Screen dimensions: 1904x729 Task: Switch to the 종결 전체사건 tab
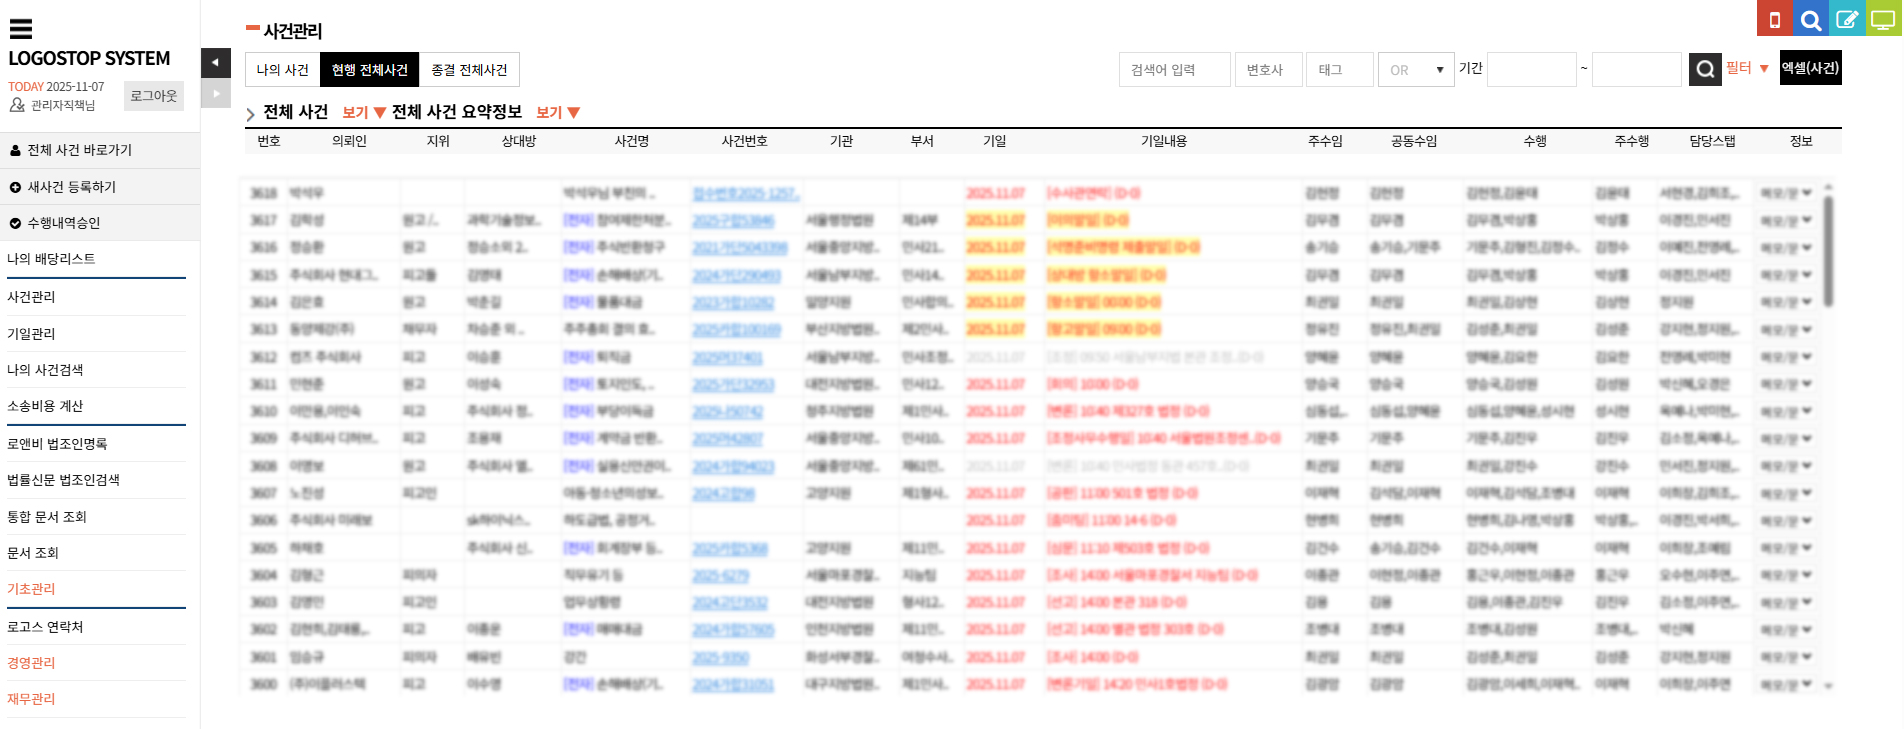pyautogui.click(x=469, y=70)
